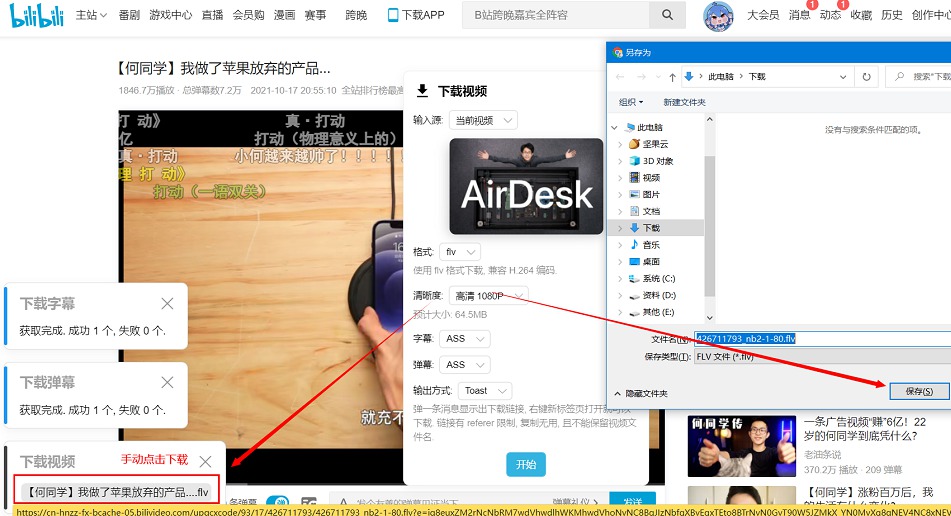Image resolution: width=951 pixels, height=516 pixels.
Task: Open the 主站 dropdown in header
Action: click(x=91, y=15)
